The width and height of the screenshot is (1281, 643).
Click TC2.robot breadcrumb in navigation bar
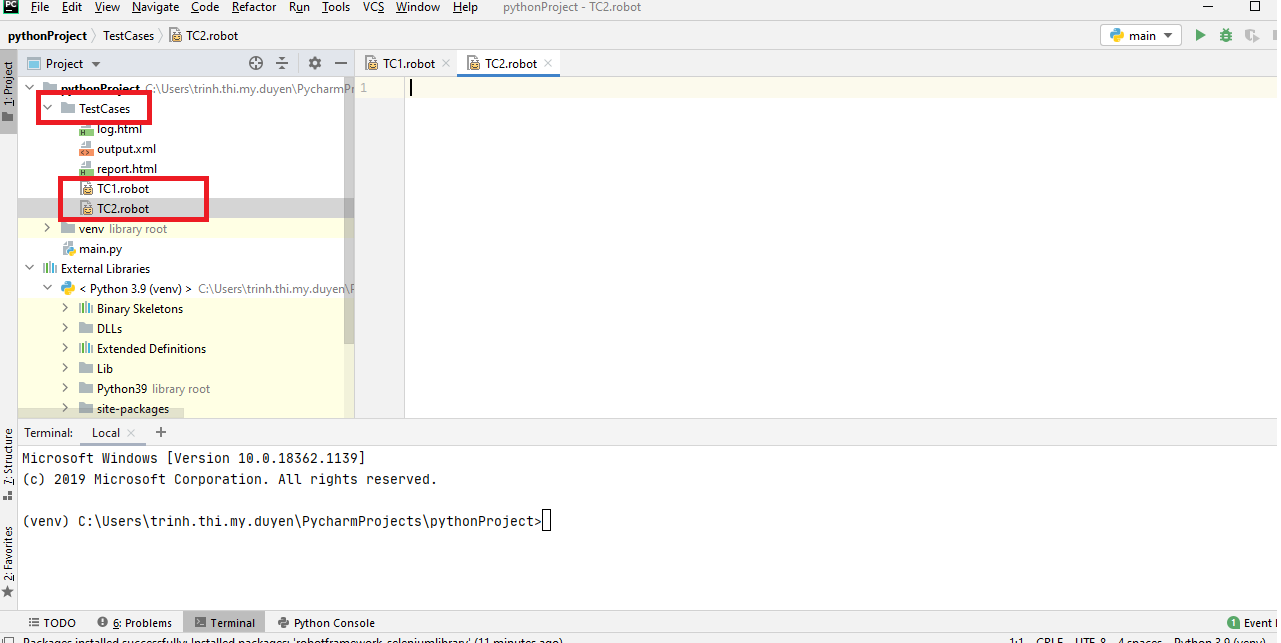coord(204,35)
